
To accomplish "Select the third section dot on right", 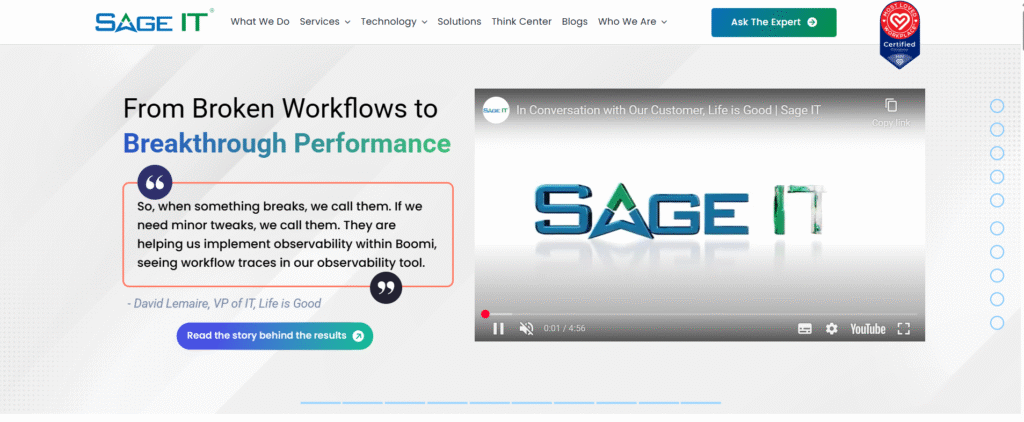I will coord(997,153).
